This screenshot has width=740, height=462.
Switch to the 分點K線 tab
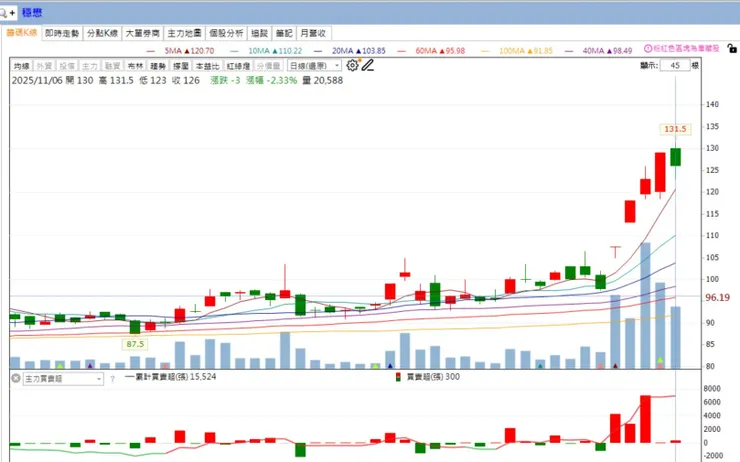point(102,33)
